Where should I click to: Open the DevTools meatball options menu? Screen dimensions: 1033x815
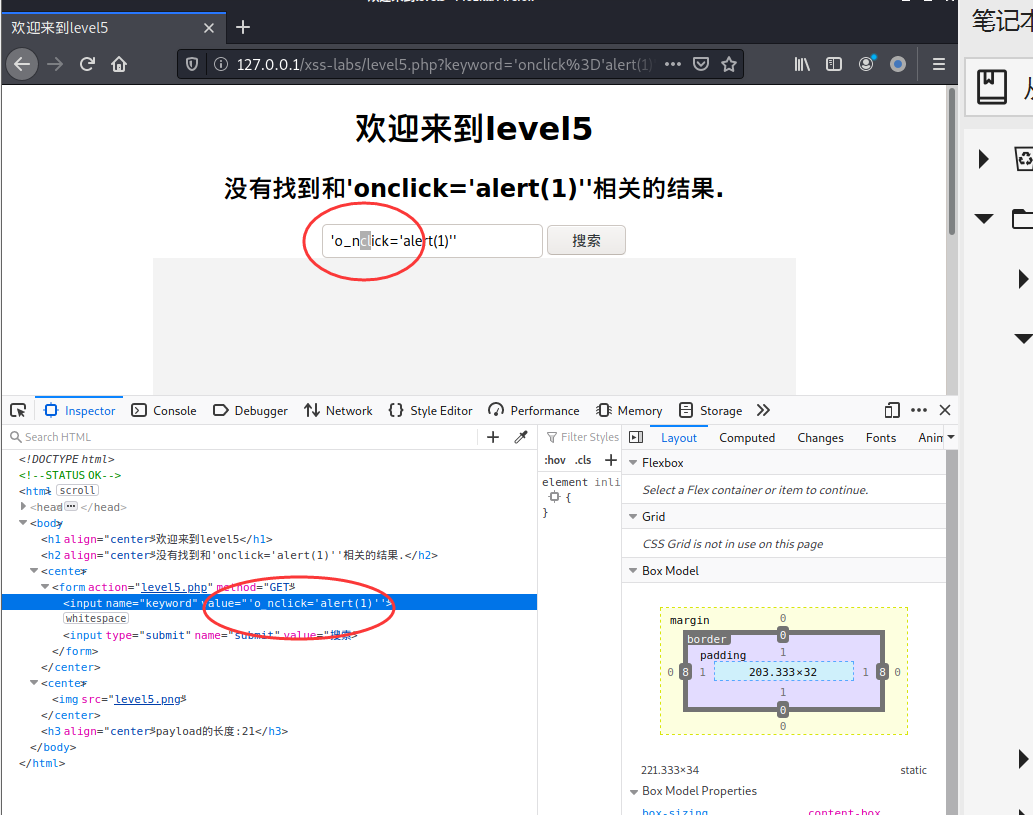pyautogui.click(x=918, y=410)
